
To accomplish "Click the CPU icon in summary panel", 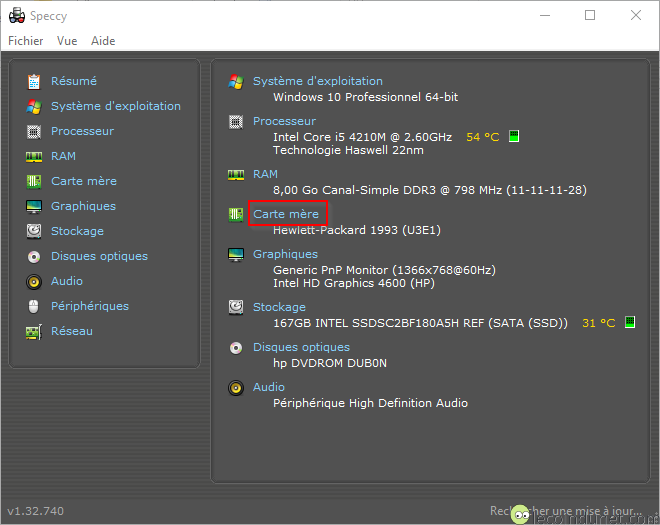I will pyautogui.click(x=236, y=122).
